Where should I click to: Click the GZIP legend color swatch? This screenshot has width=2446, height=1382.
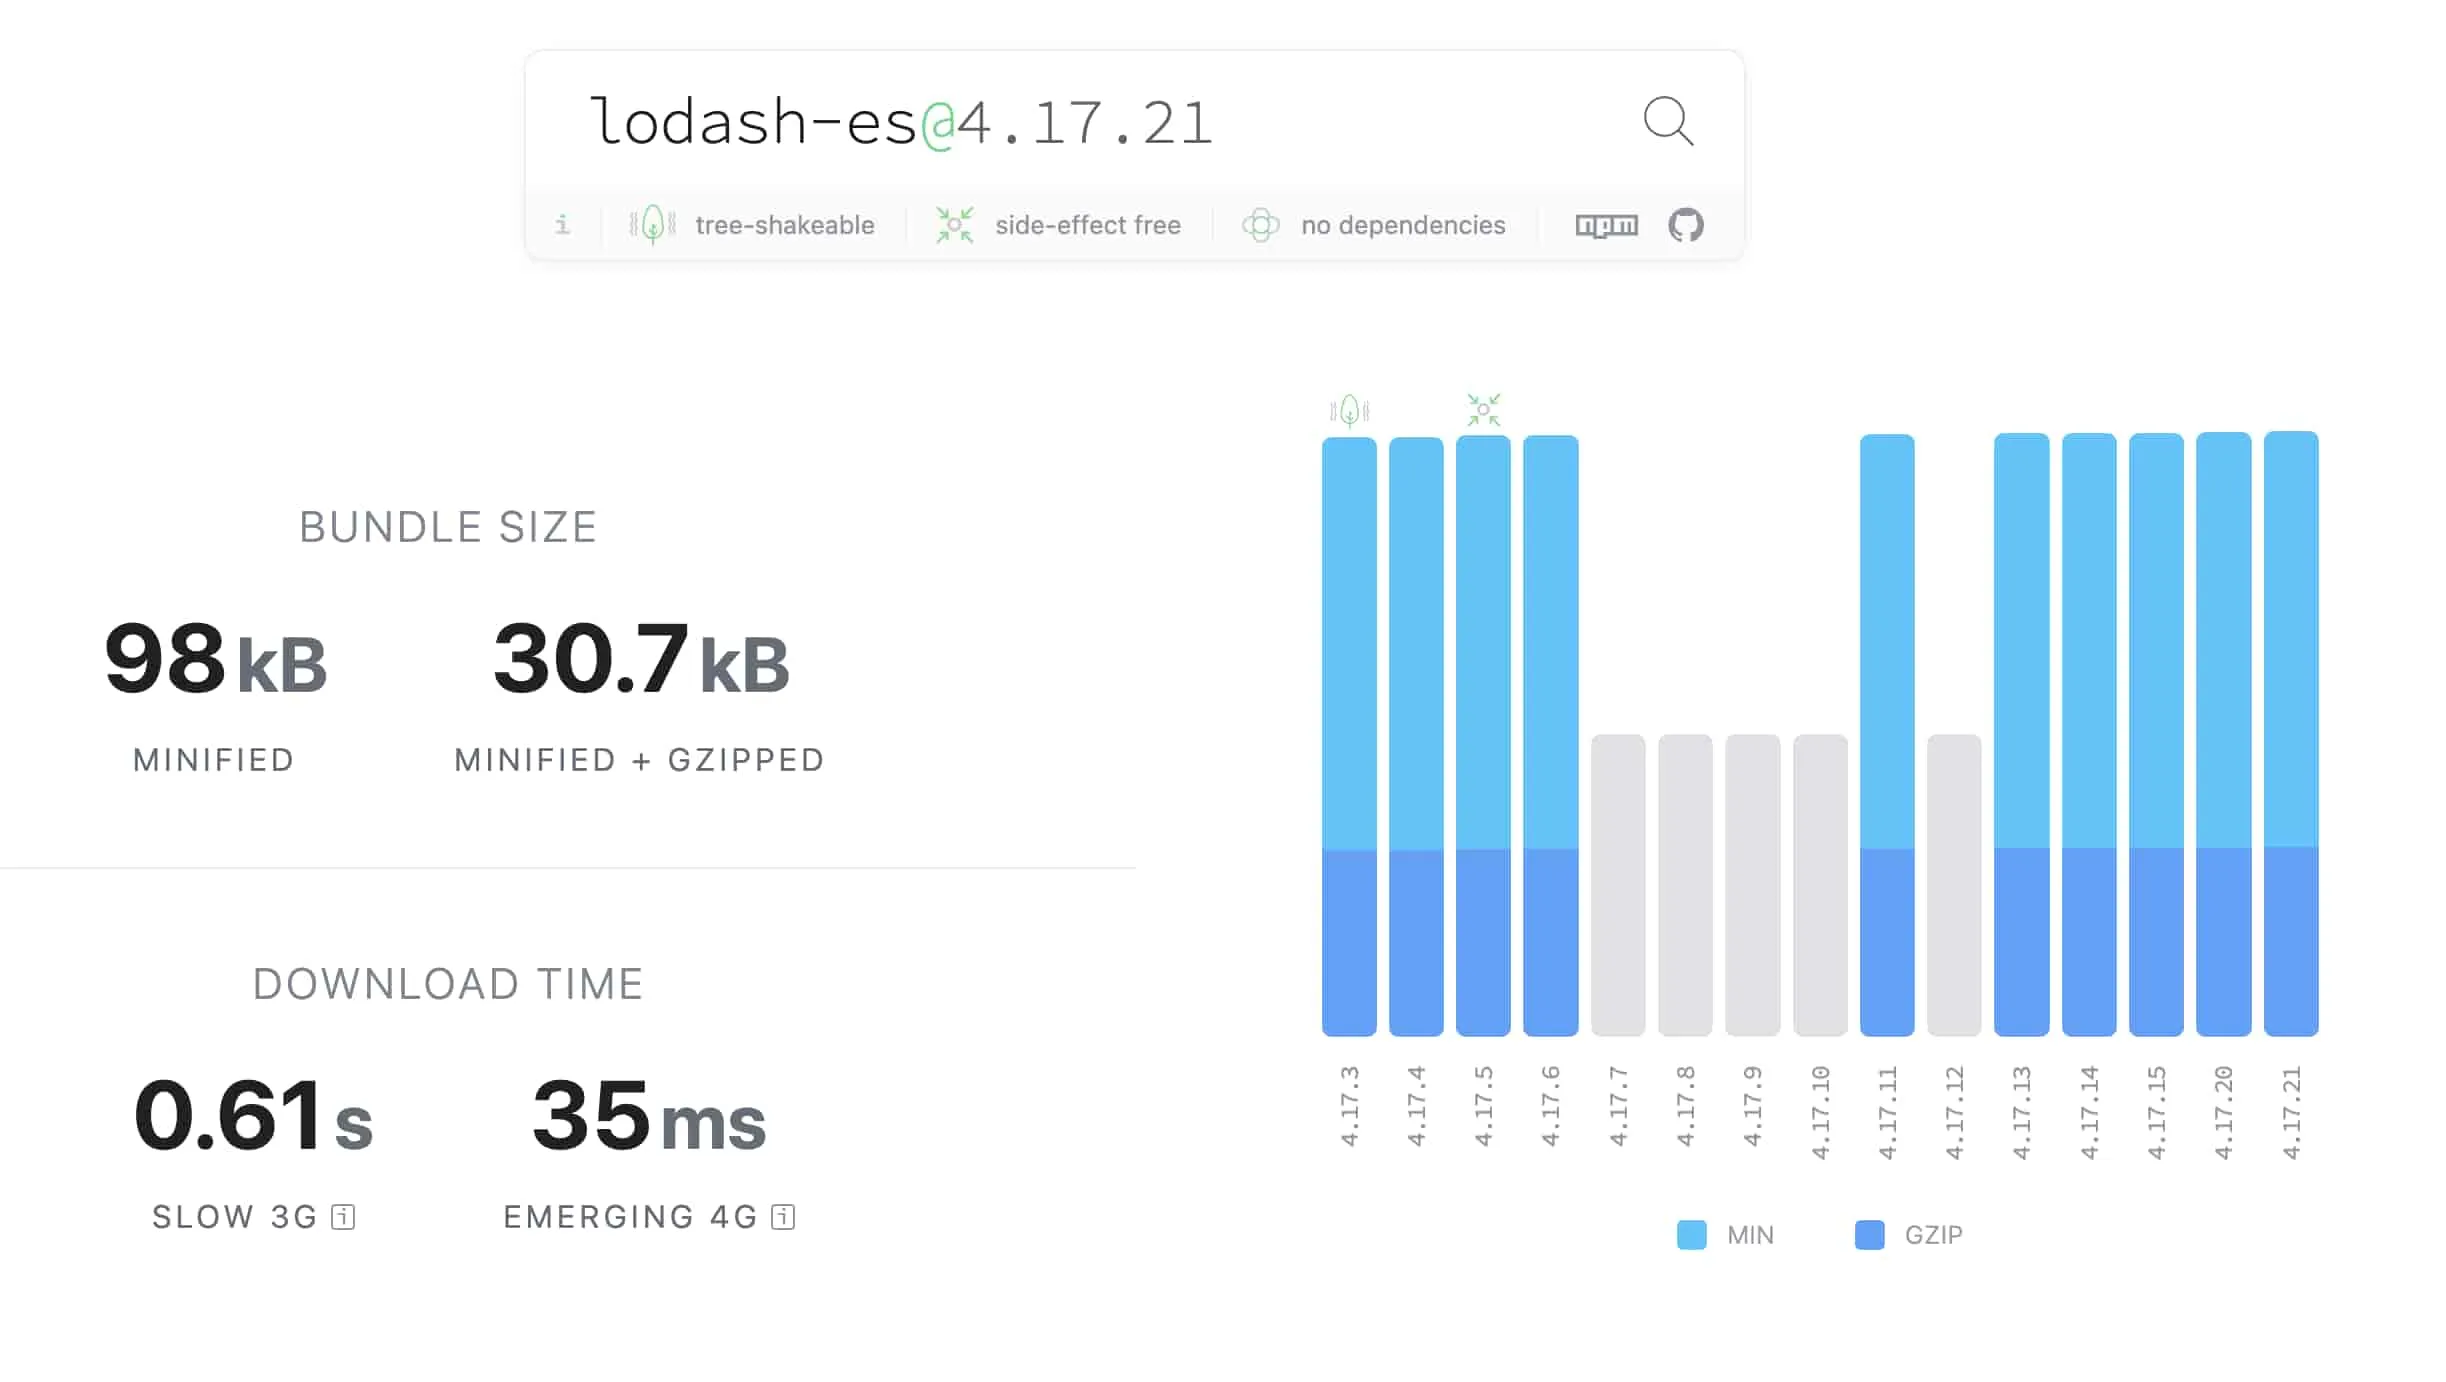pos(1869,1235)
